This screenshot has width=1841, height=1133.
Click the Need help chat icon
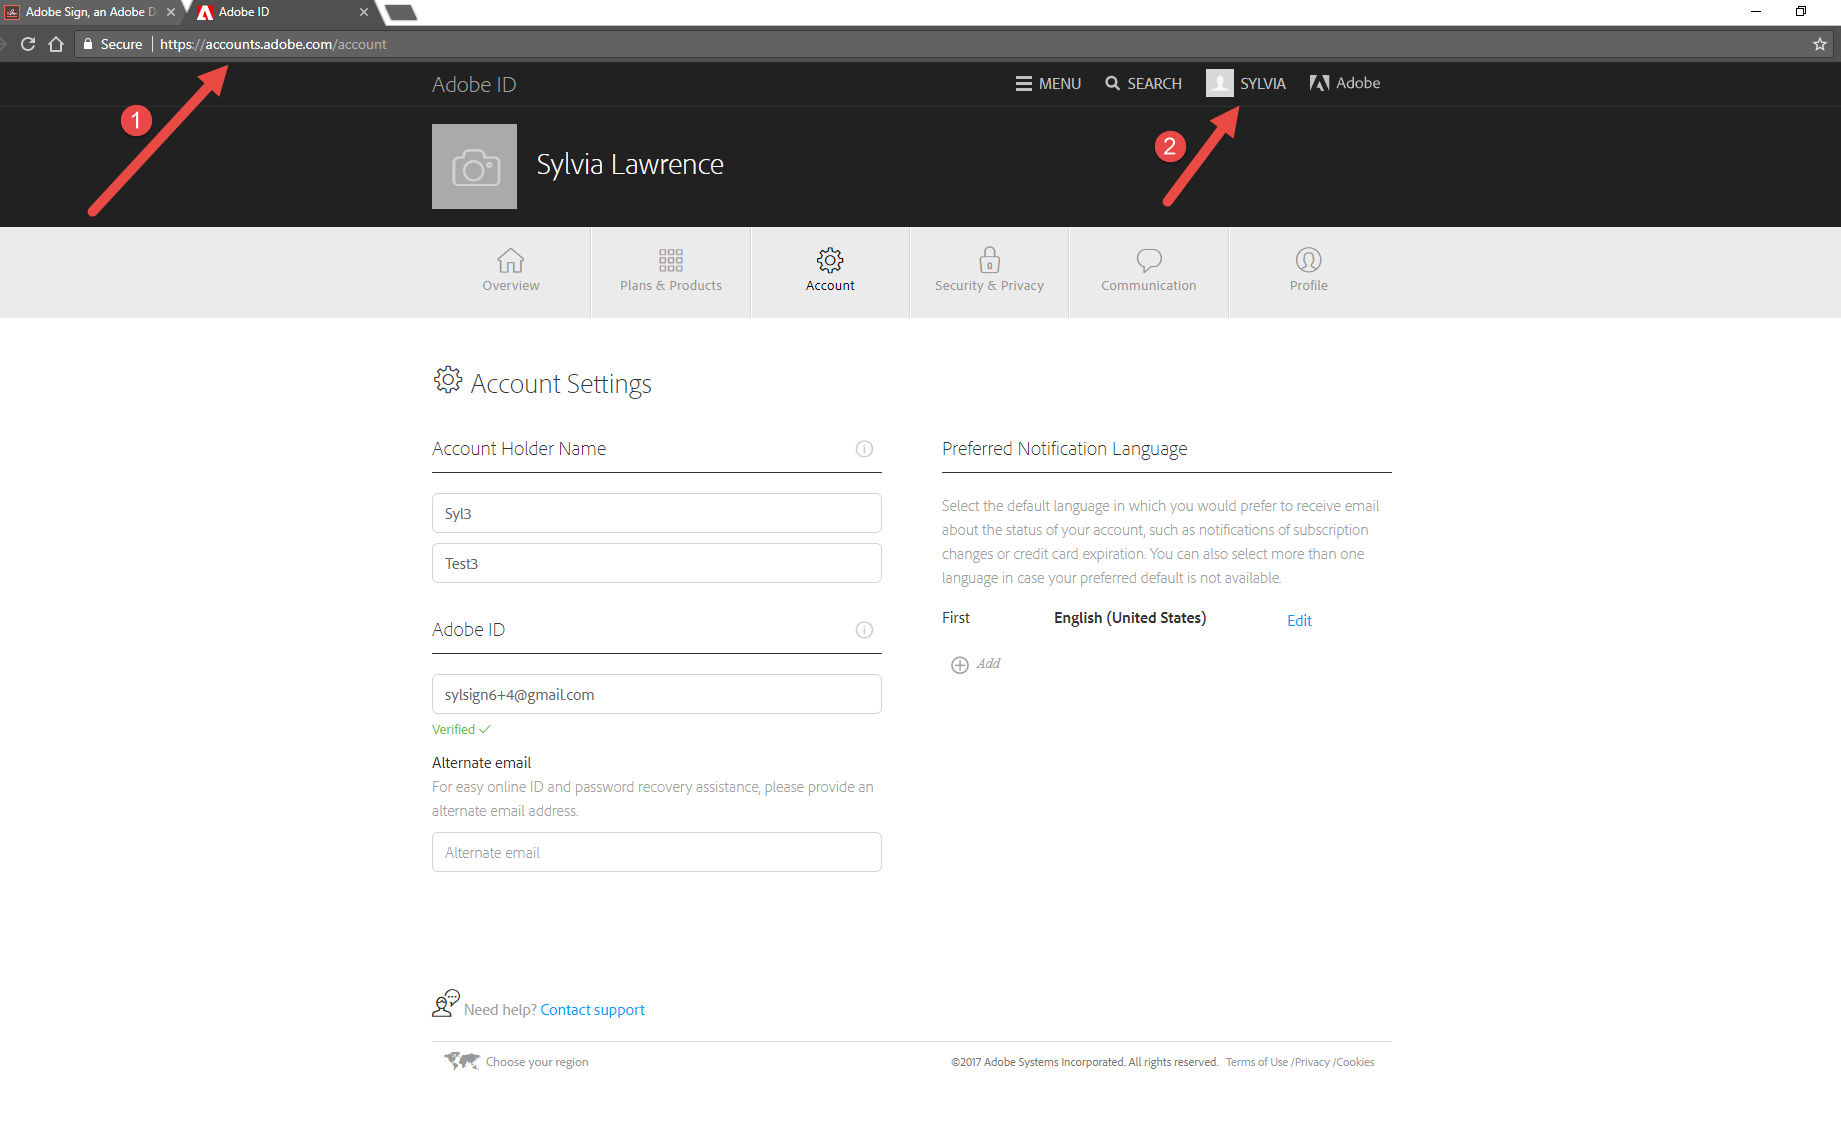(446, 1003)
